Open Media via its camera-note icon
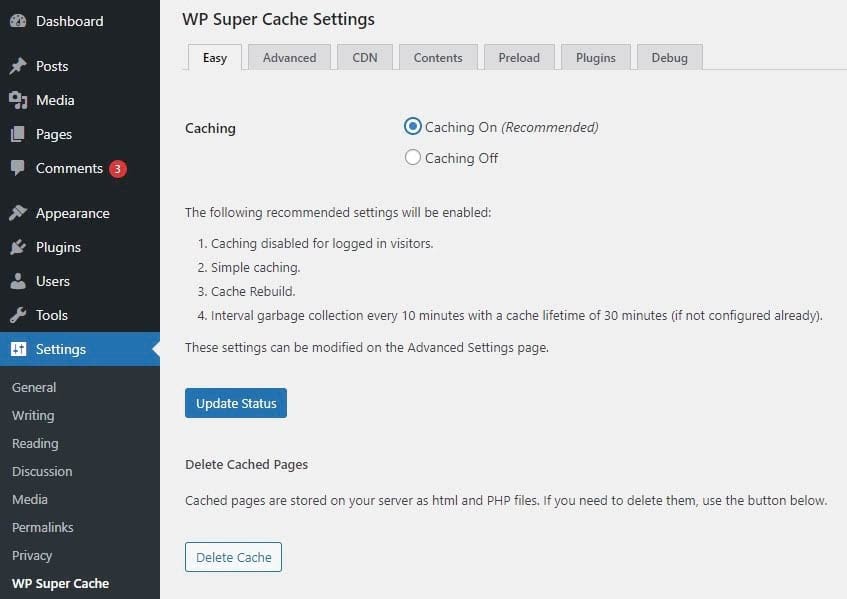 (18, 100)
